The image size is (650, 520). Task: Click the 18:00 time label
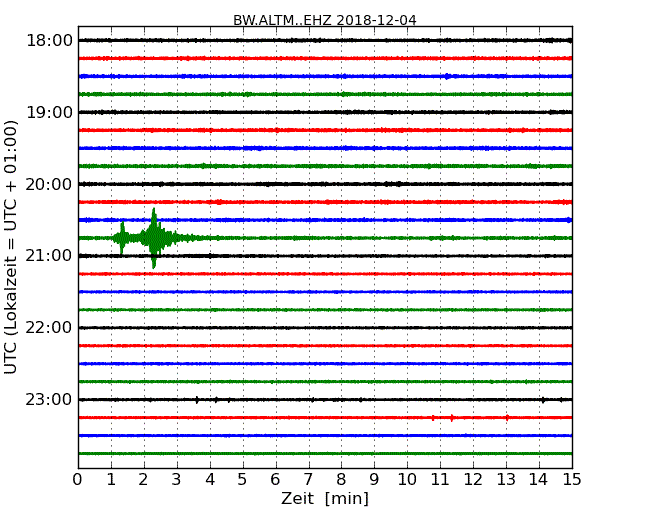point(49,41)
